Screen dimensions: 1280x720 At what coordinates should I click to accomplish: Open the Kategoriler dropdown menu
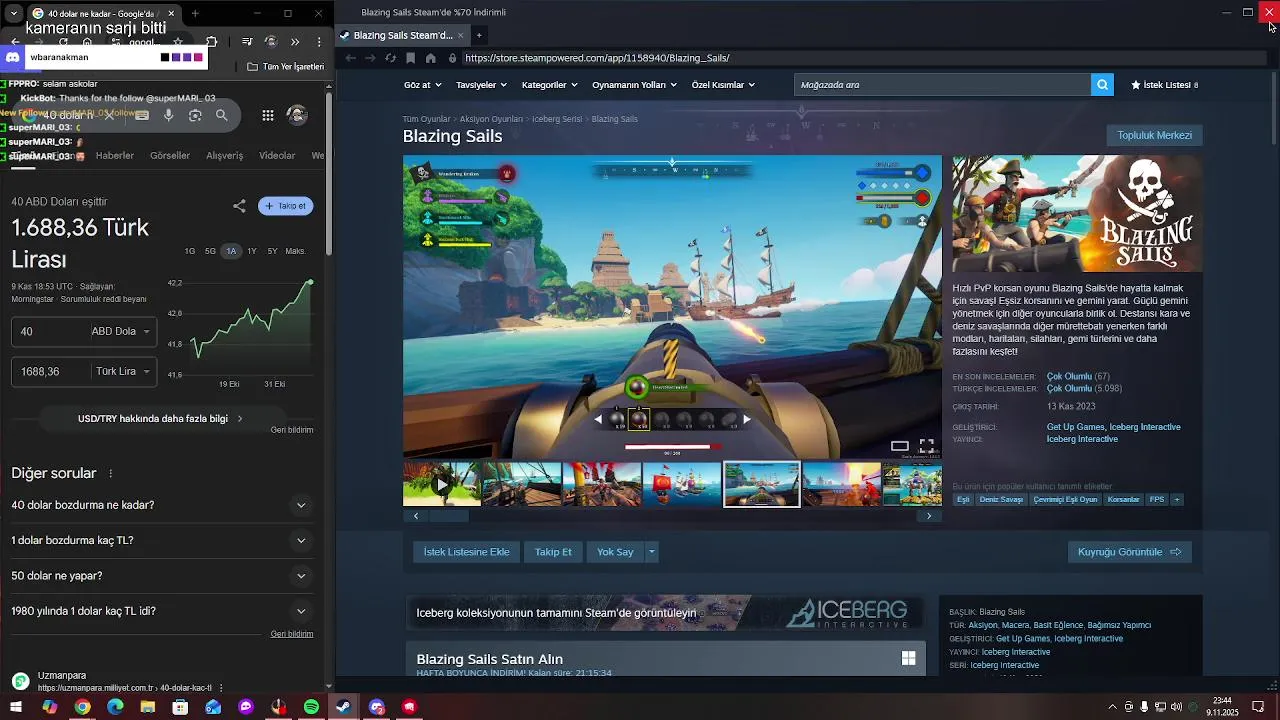(x=549, y=85)
